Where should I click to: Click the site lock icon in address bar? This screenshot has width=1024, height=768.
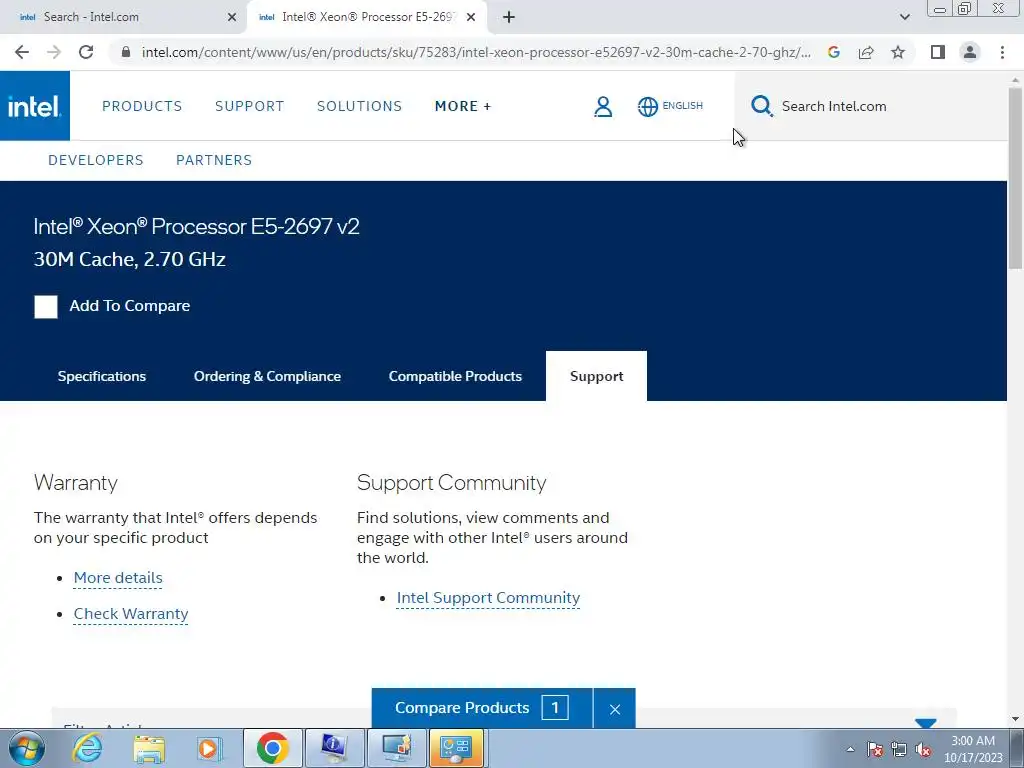pos(126,52)
